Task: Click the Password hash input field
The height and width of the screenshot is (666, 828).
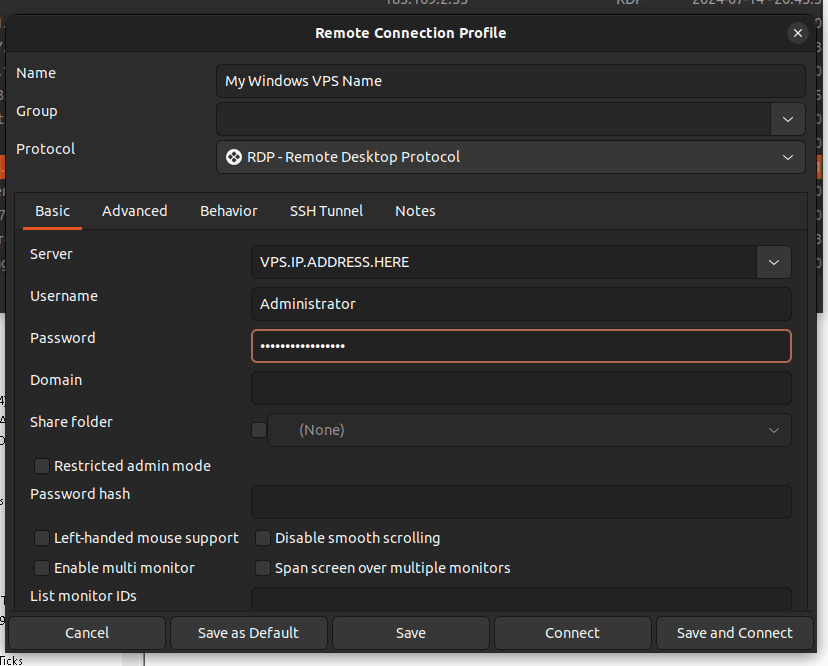Action: point(519,502)
